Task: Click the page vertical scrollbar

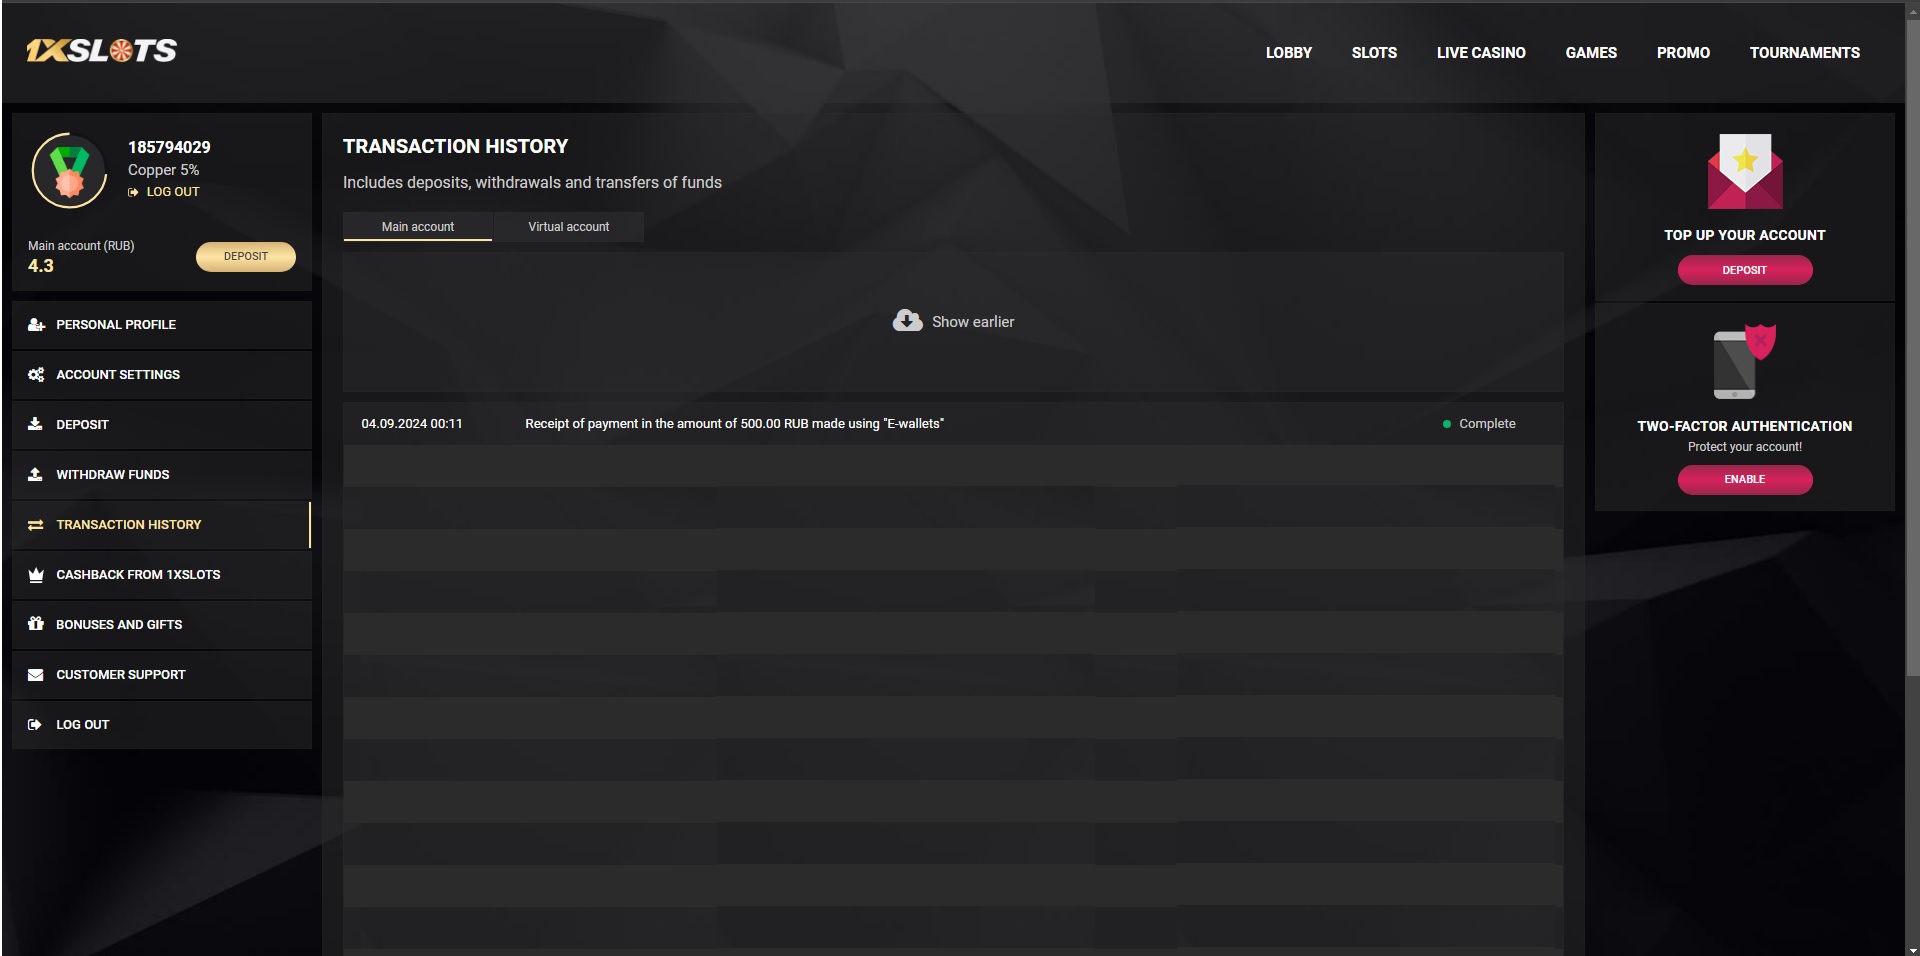Action: pyautogui.click(x=1912, y=400)
